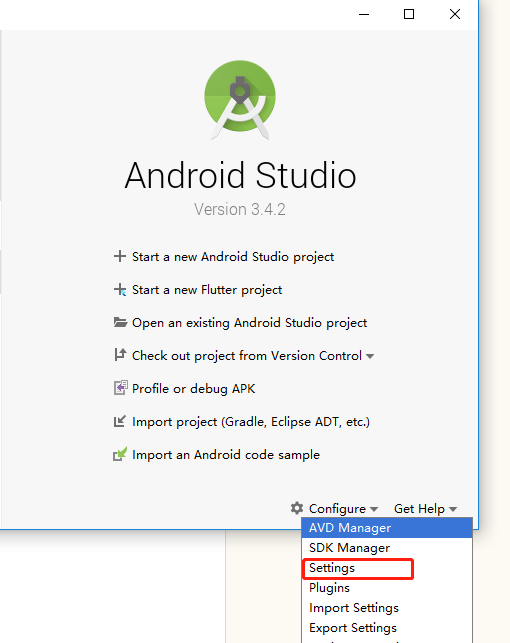
Task: Open the Get Help dropdown menu
Action: 425,508
